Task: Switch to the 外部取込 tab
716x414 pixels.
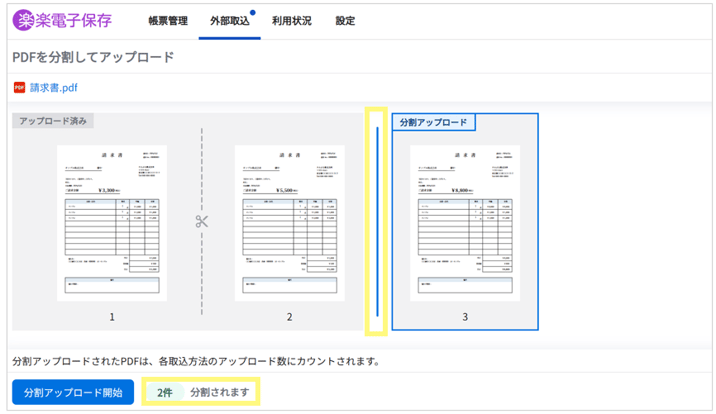Action: point(229,21)
